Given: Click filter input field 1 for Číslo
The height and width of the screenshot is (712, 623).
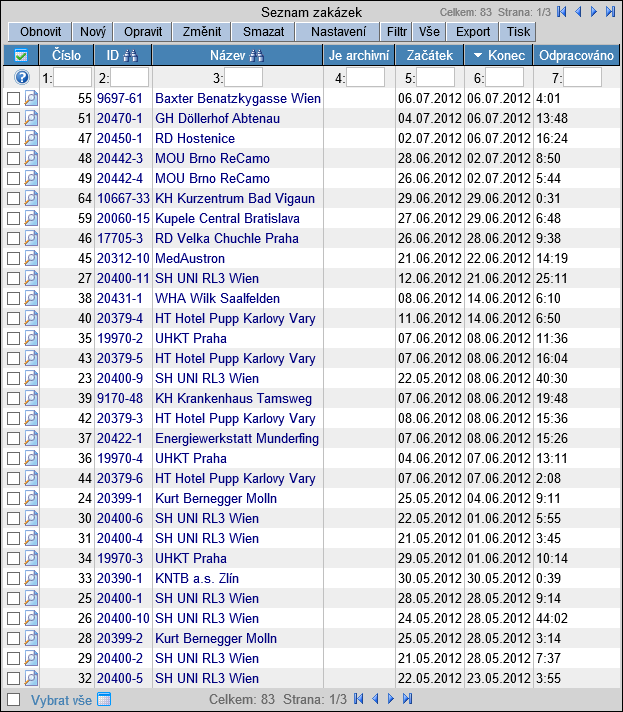Looking at the screenshot, I should tap(72, 78).
